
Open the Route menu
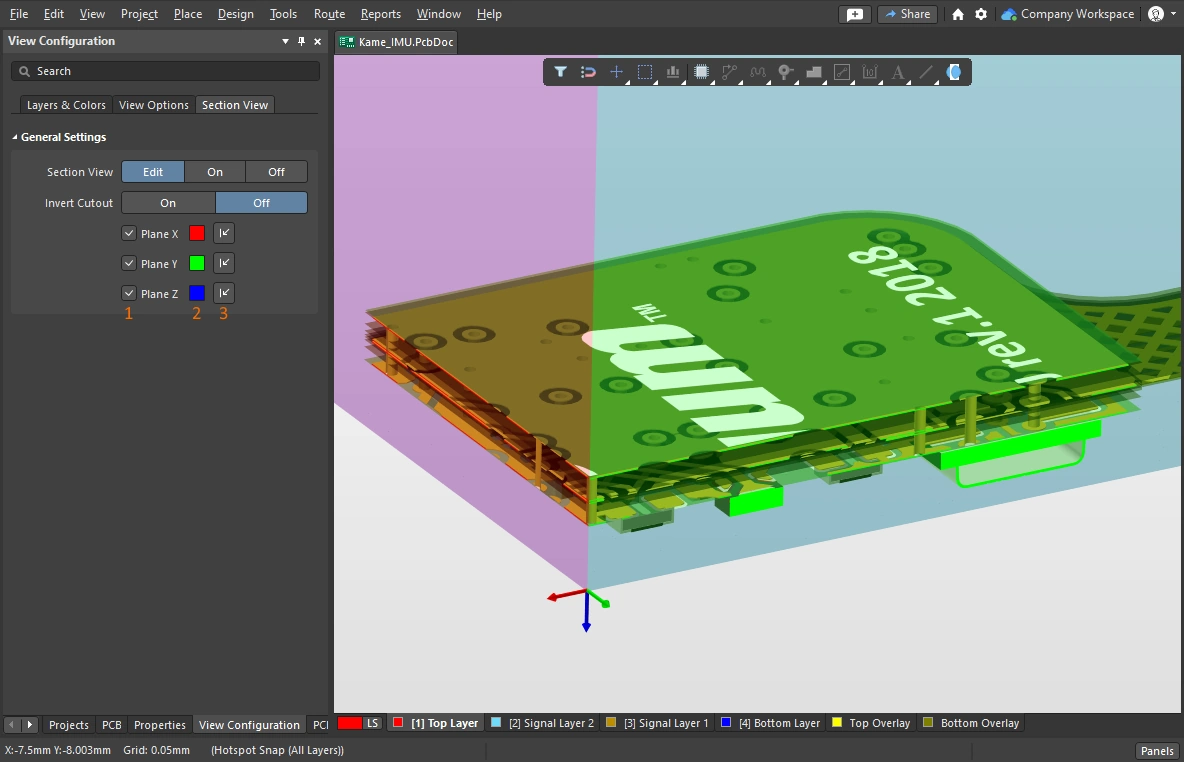coord(329,14)
